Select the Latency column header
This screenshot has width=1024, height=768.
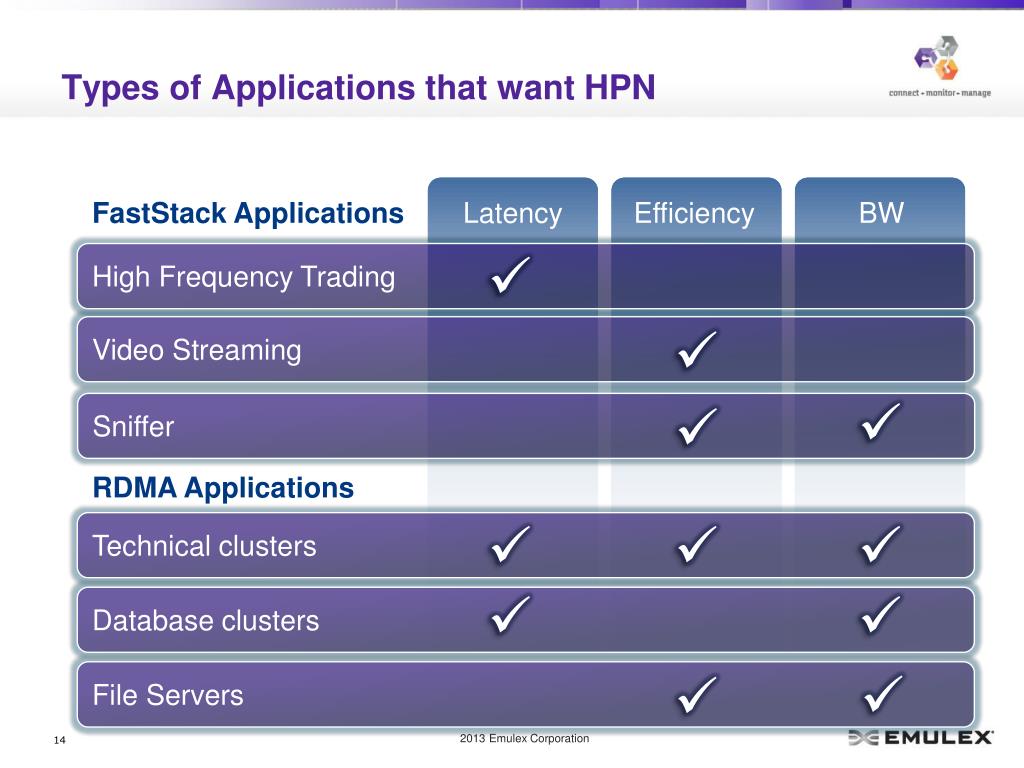click(x=512, y=213)
